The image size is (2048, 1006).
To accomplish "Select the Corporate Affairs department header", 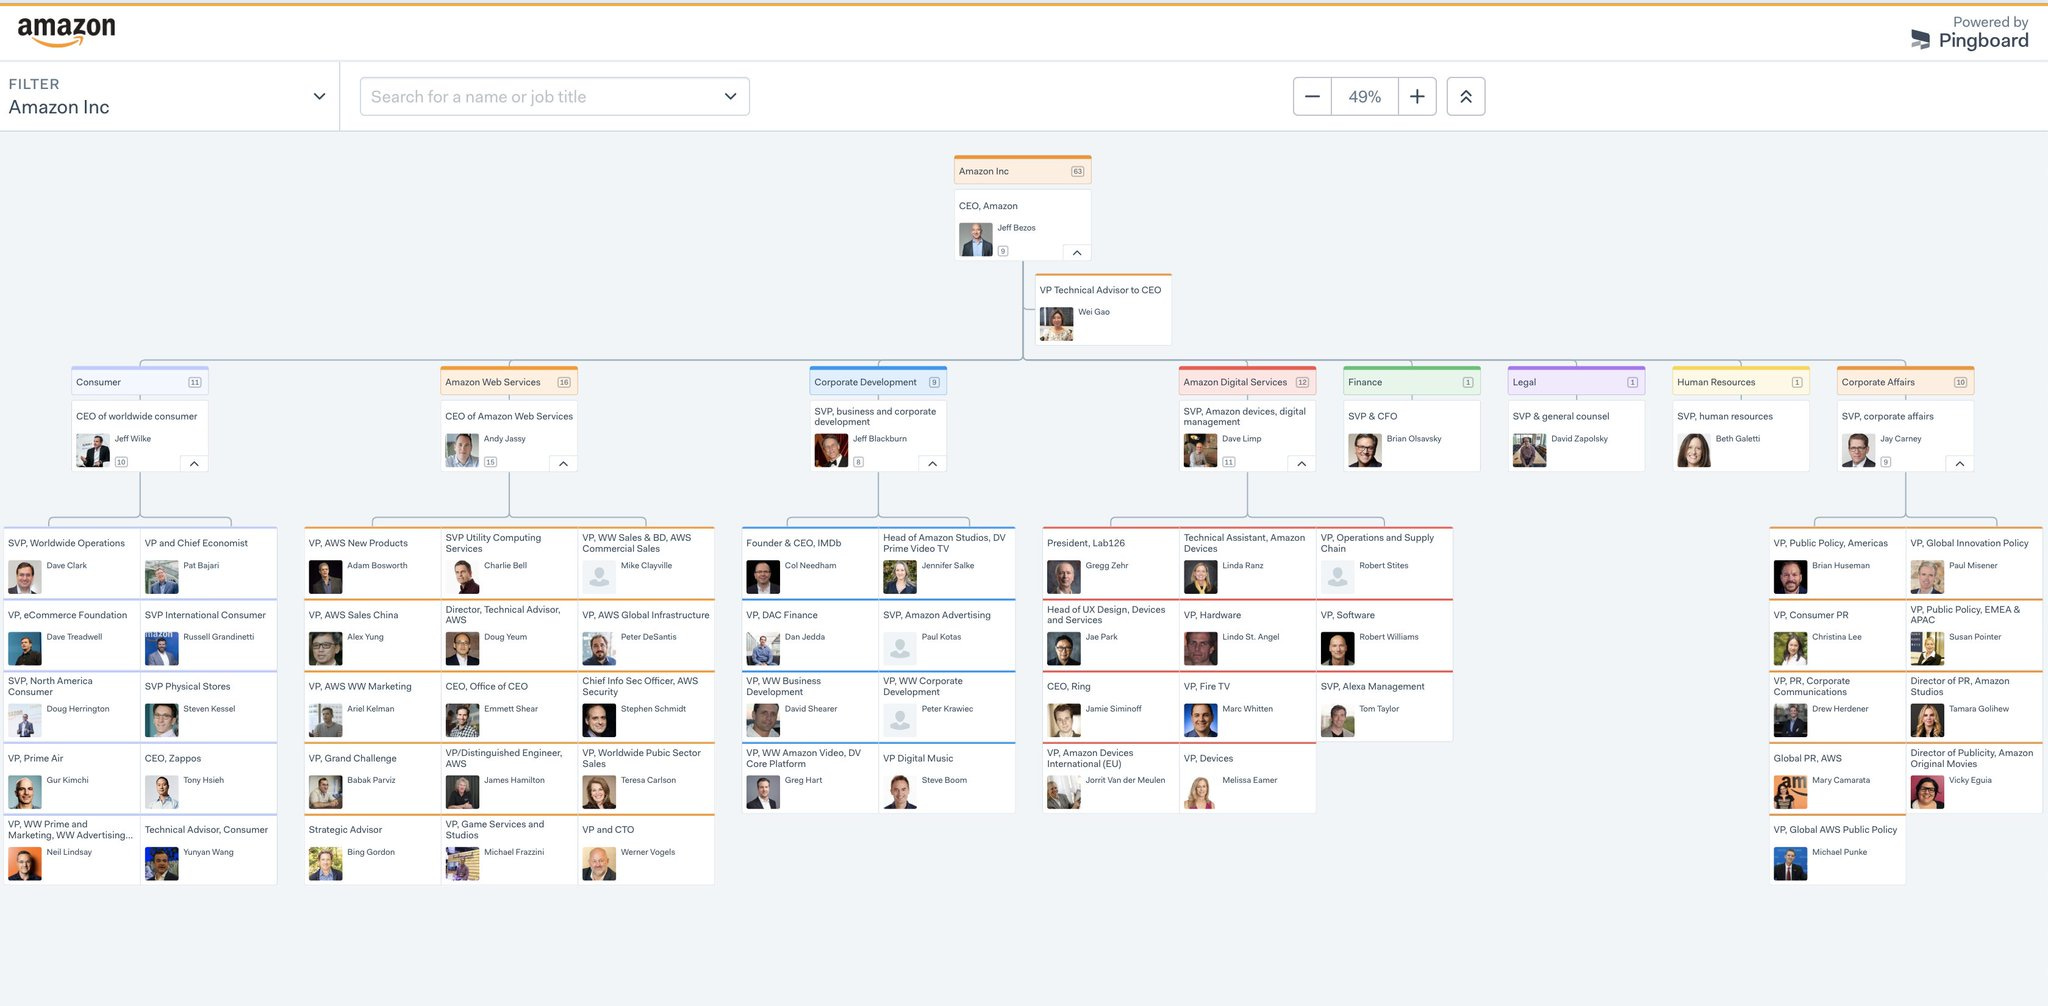I will point(1906,382).
